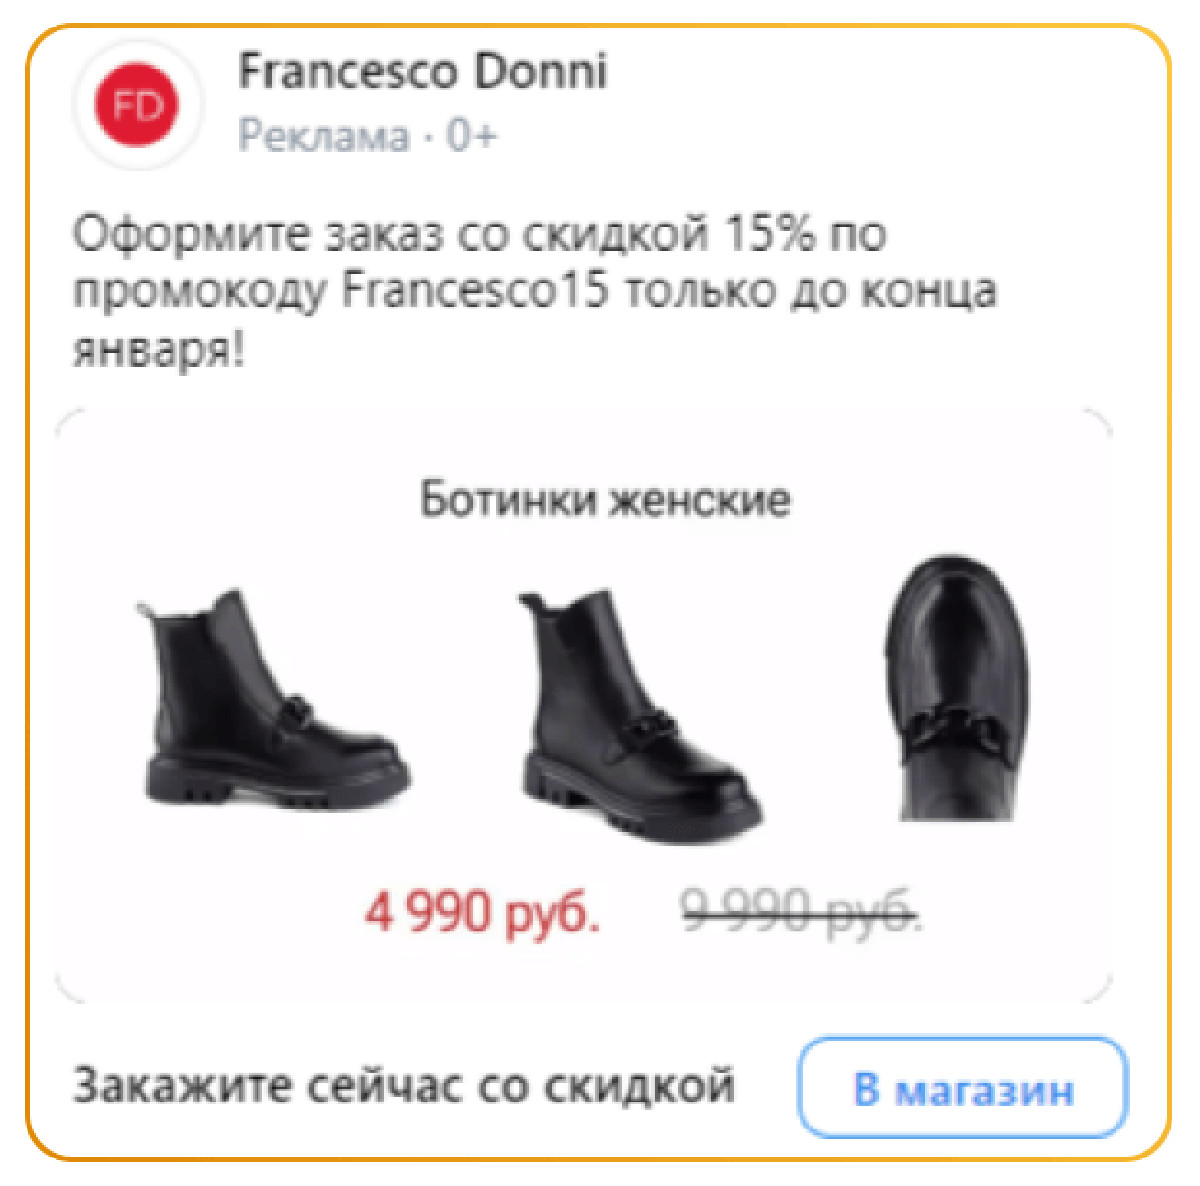
Task: Click the red 4 990 руб. price
Action: click(x=482, y=912)
